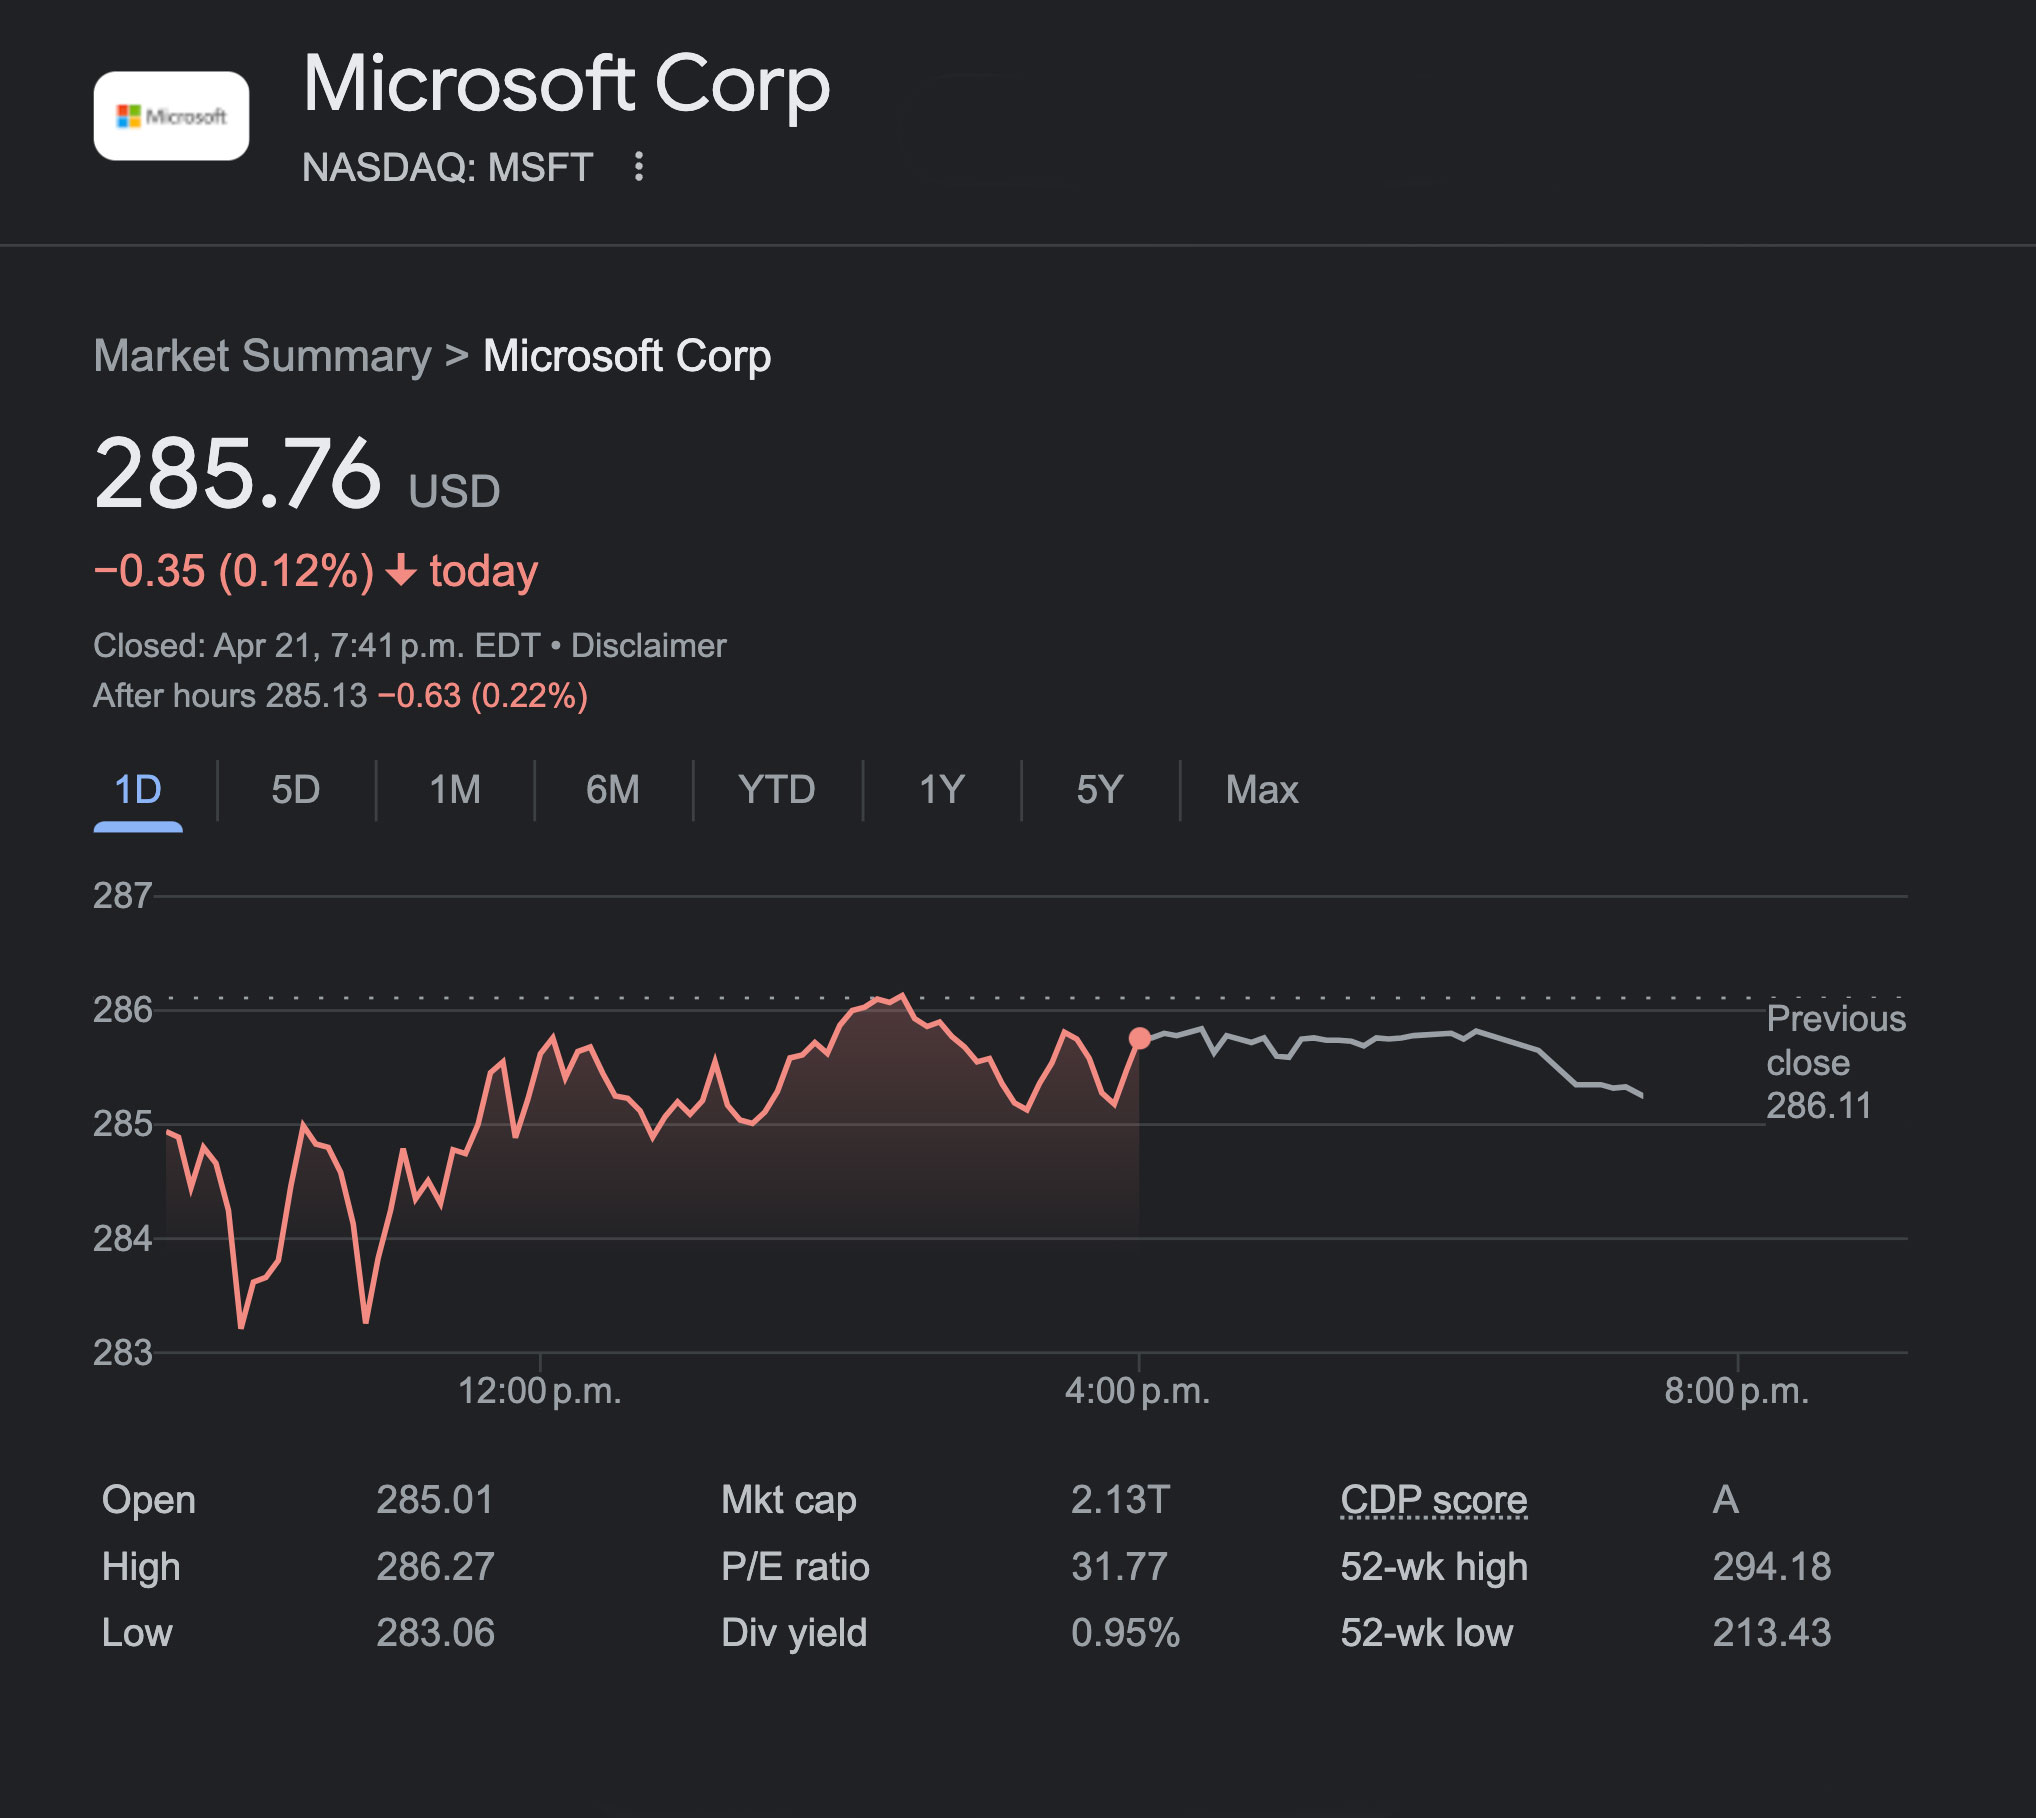Click the 287 y-axis label
The height and width of the screenshot is (1818, 2036).
click(123, 896)
